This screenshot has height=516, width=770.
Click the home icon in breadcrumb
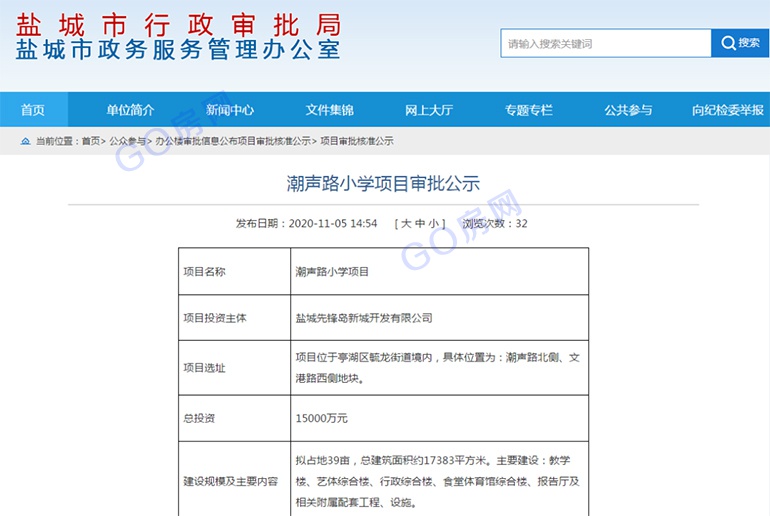(x=25, y=141)
